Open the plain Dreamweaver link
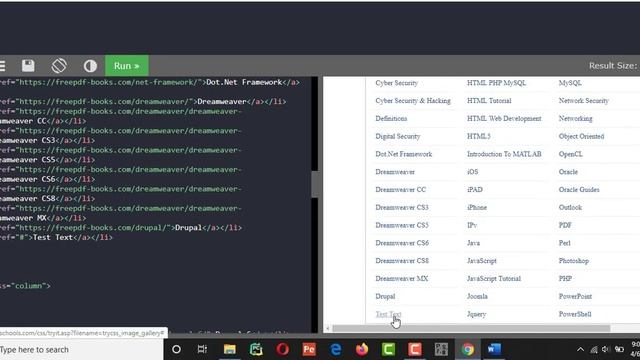Viewport: 640px width, 360px height. click(x=395, y=172)
